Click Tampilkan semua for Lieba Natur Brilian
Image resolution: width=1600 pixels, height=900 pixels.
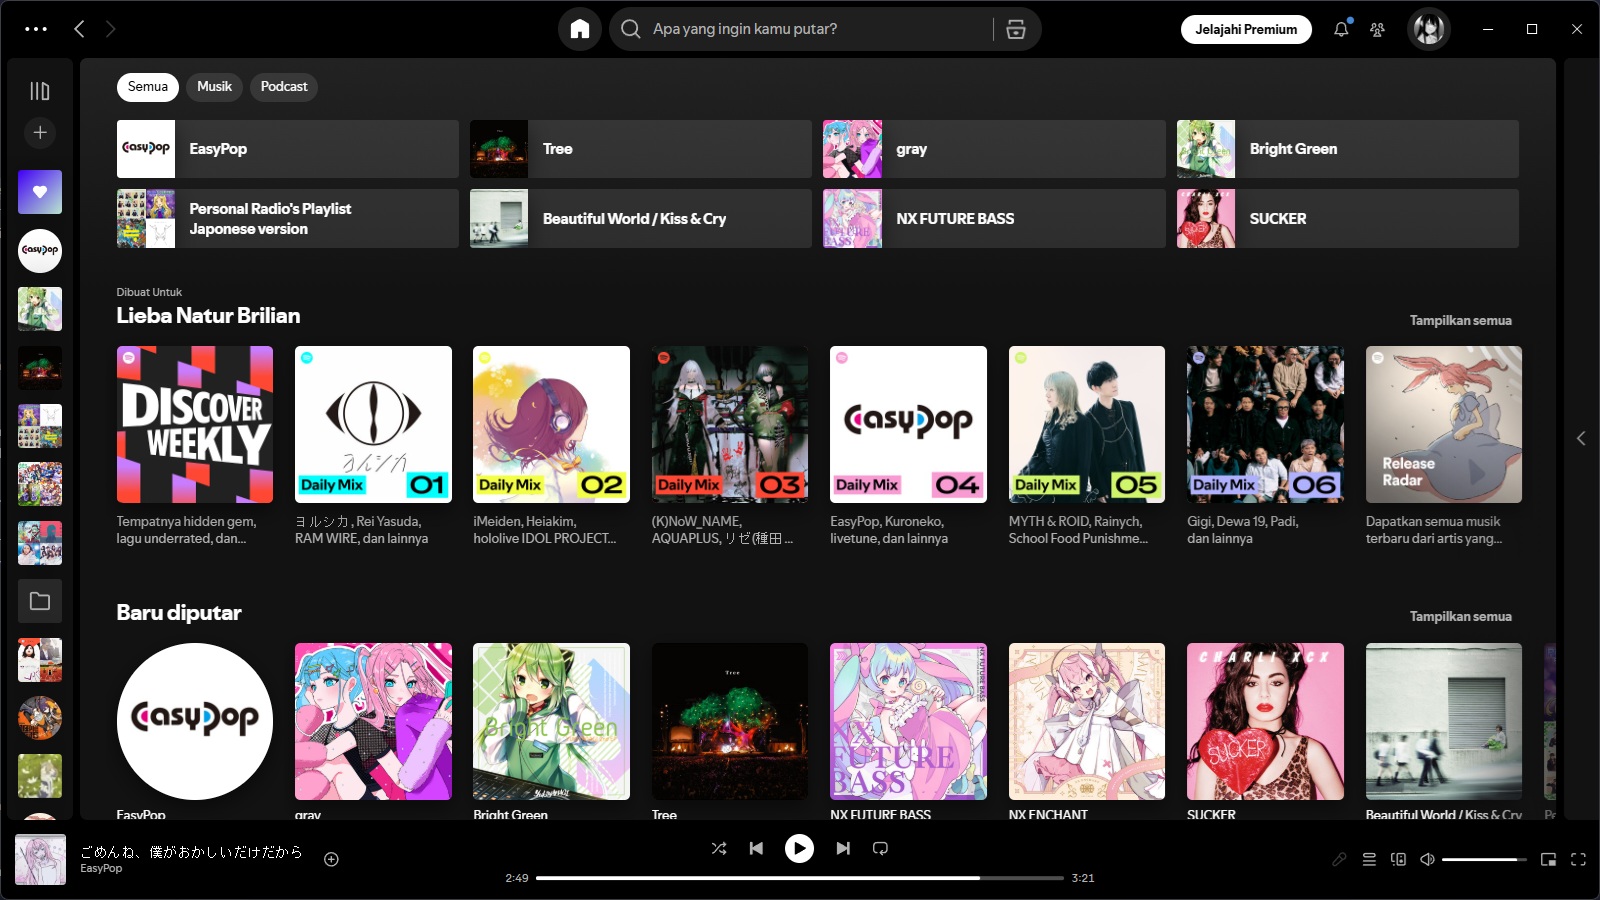tap(1460, 320)
